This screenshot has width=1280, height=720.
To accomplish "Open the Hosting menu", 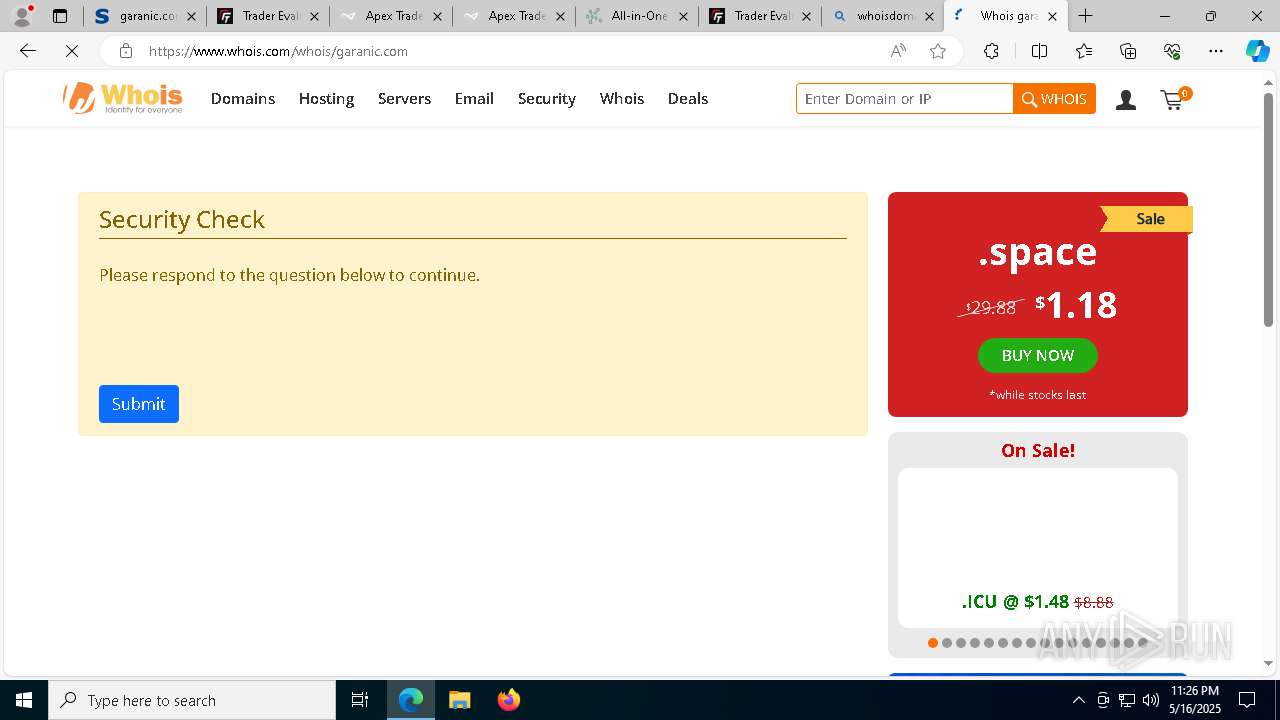I will [x=326, y=98].
